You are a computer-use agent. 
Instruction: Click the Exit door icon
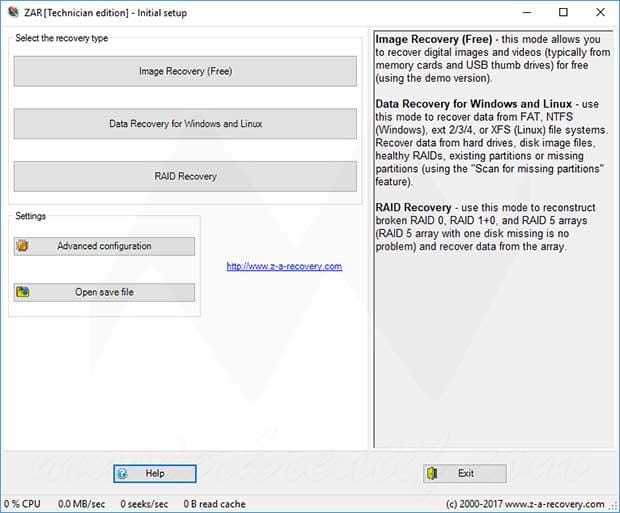coord(432,473)
